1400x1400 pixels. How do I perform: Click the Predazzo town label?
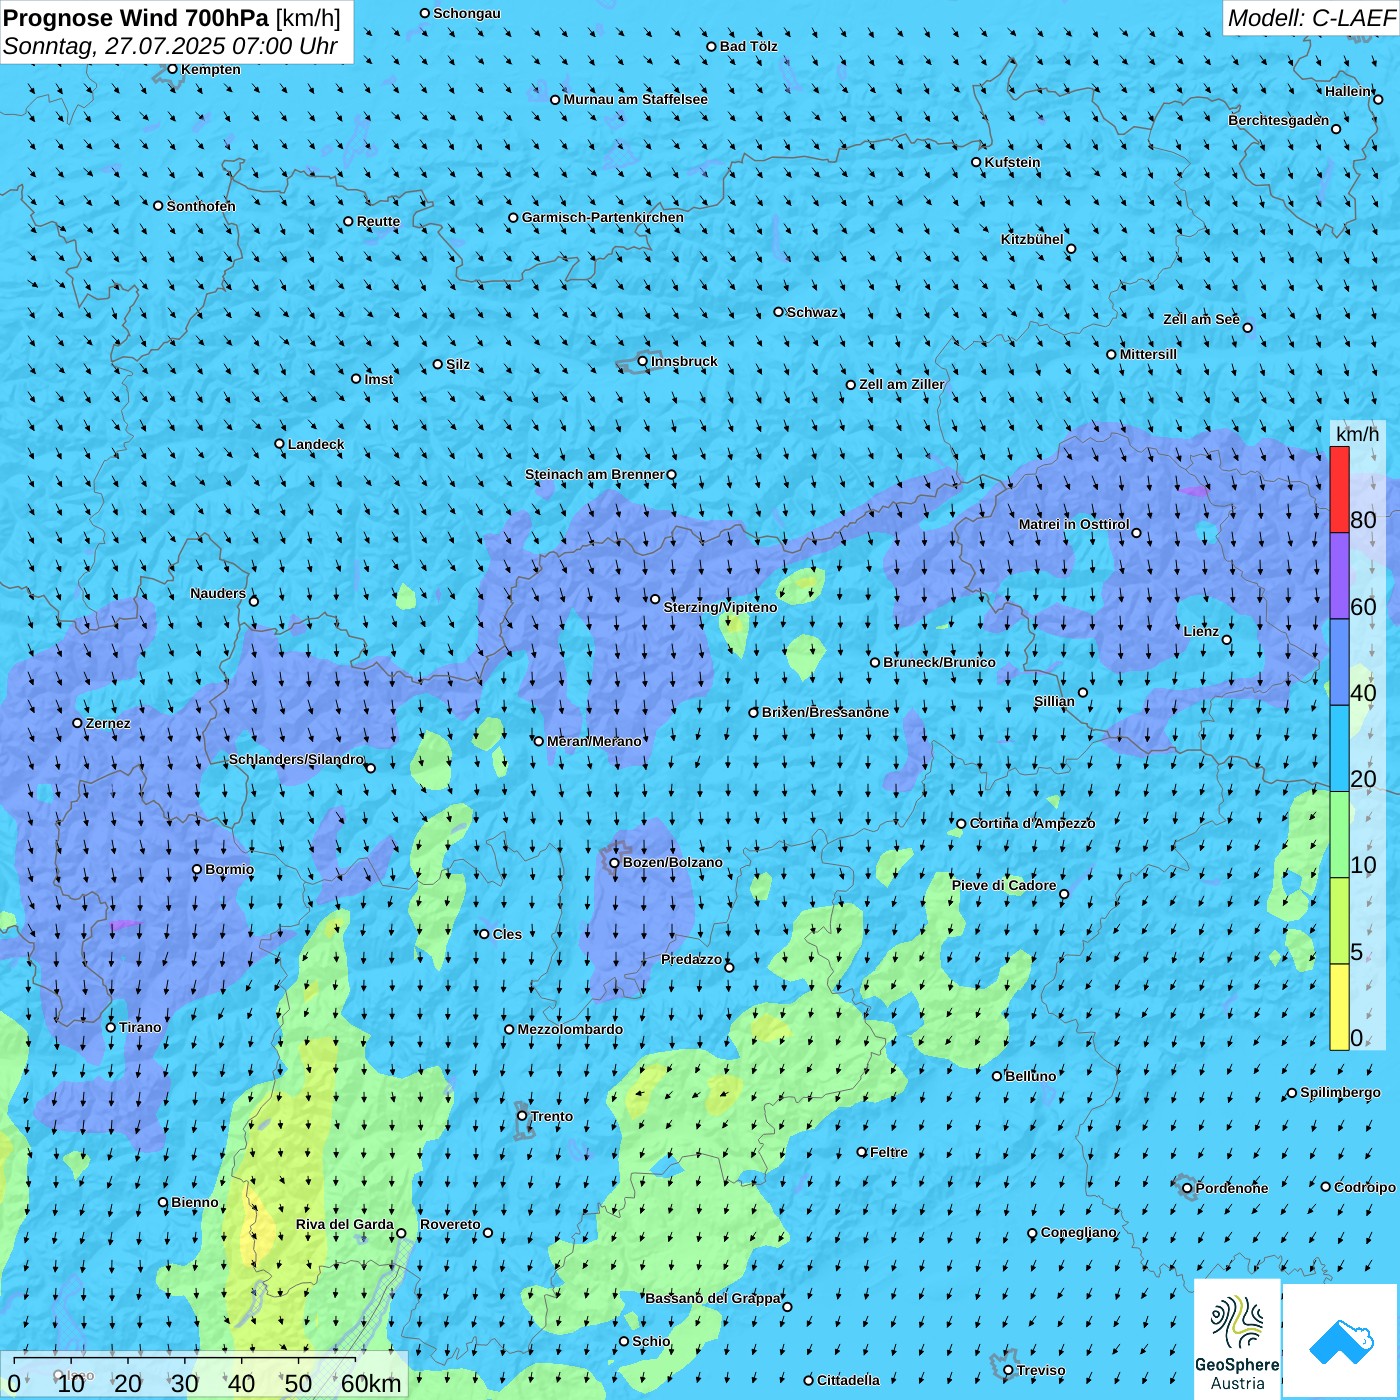tap(691, 959)
